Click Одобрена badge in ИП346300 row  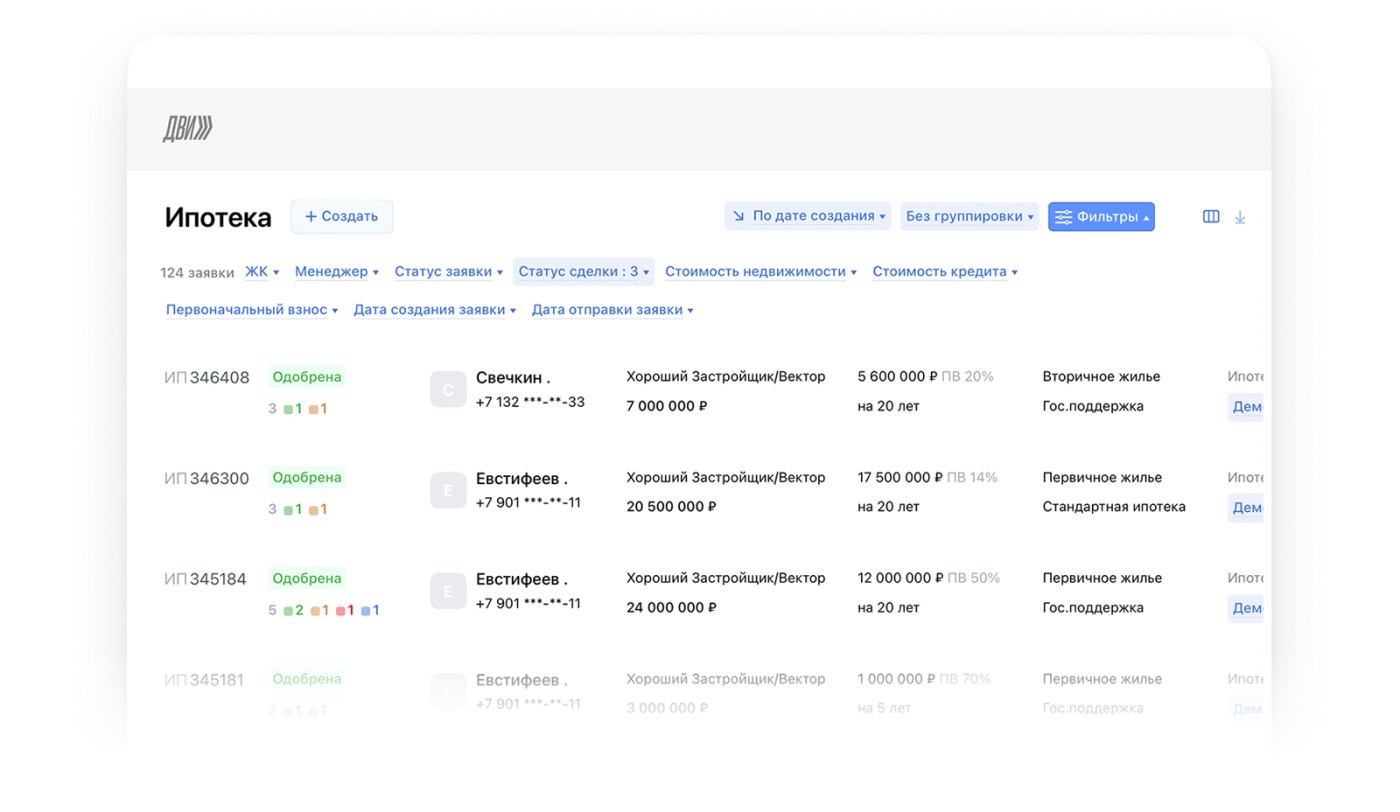click(307, 477)
